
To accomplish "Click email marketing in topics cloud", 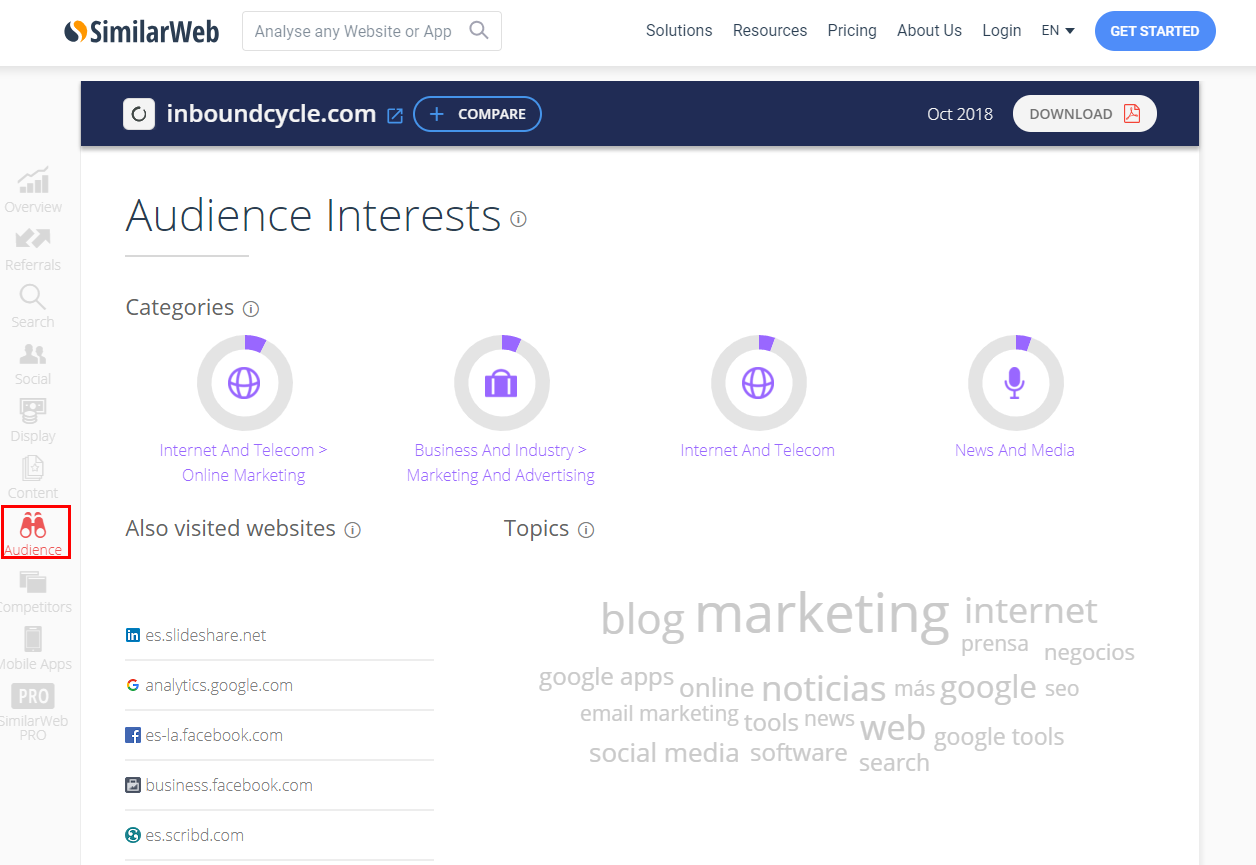I will pyautogui.click(x=659, y=713).
